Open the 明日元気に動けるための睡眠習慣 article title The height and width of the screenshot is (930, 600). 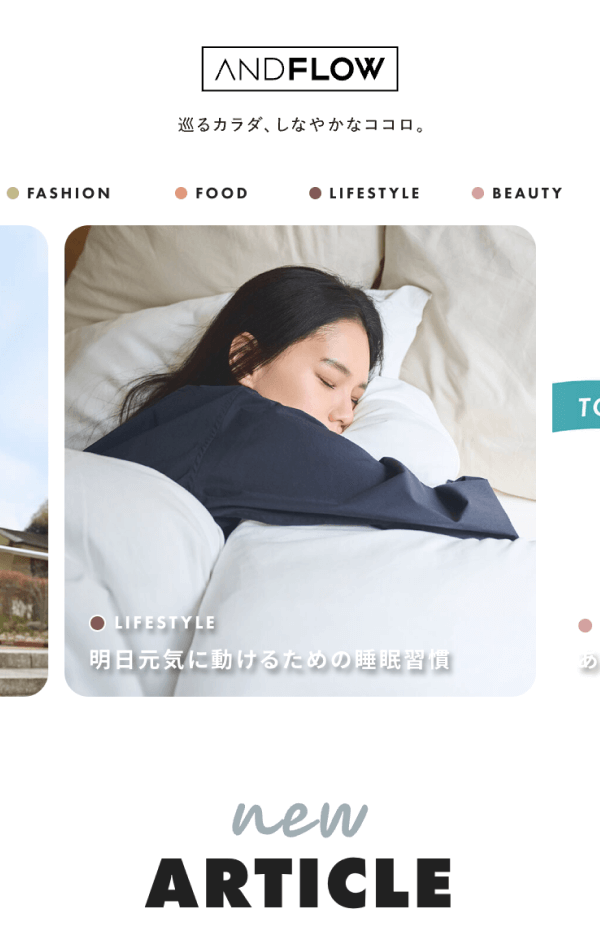pyautogui.click(x=270, y=660)
